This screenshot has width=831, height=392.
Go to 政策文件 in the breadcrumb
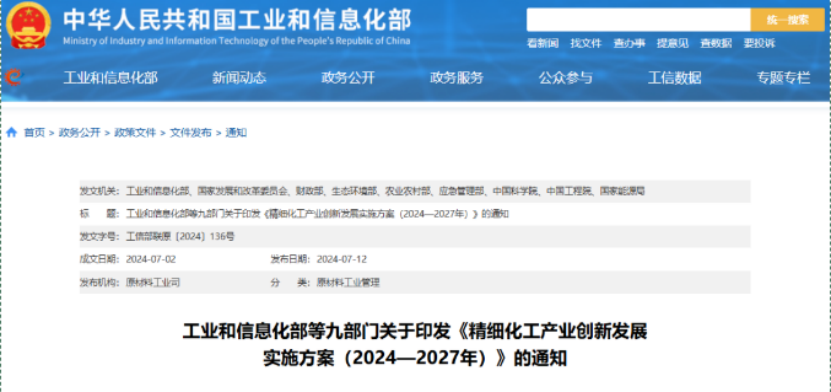coord(135,132)
